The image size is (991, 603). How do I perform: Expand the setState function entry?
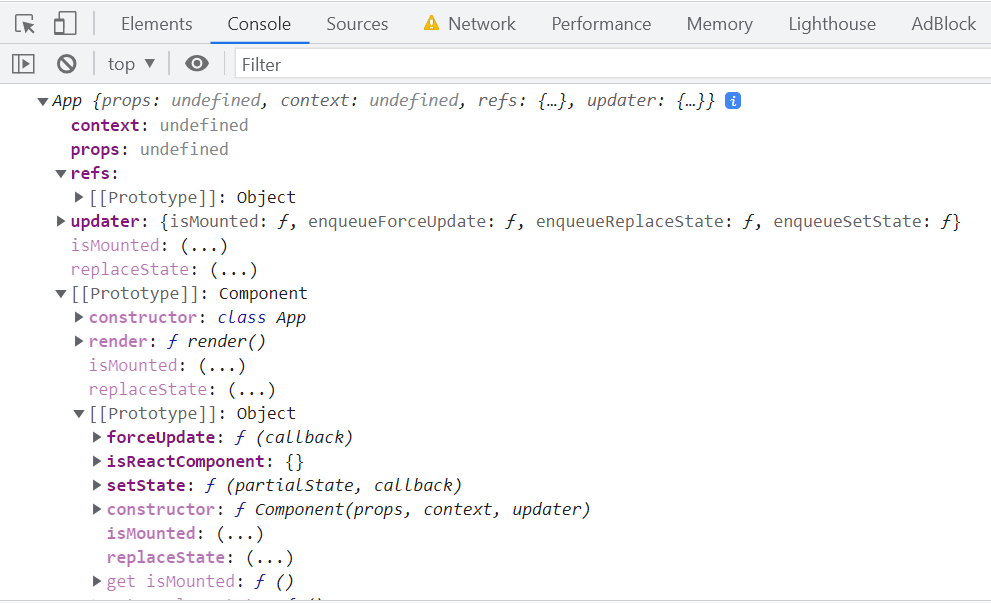click(97, 485)
